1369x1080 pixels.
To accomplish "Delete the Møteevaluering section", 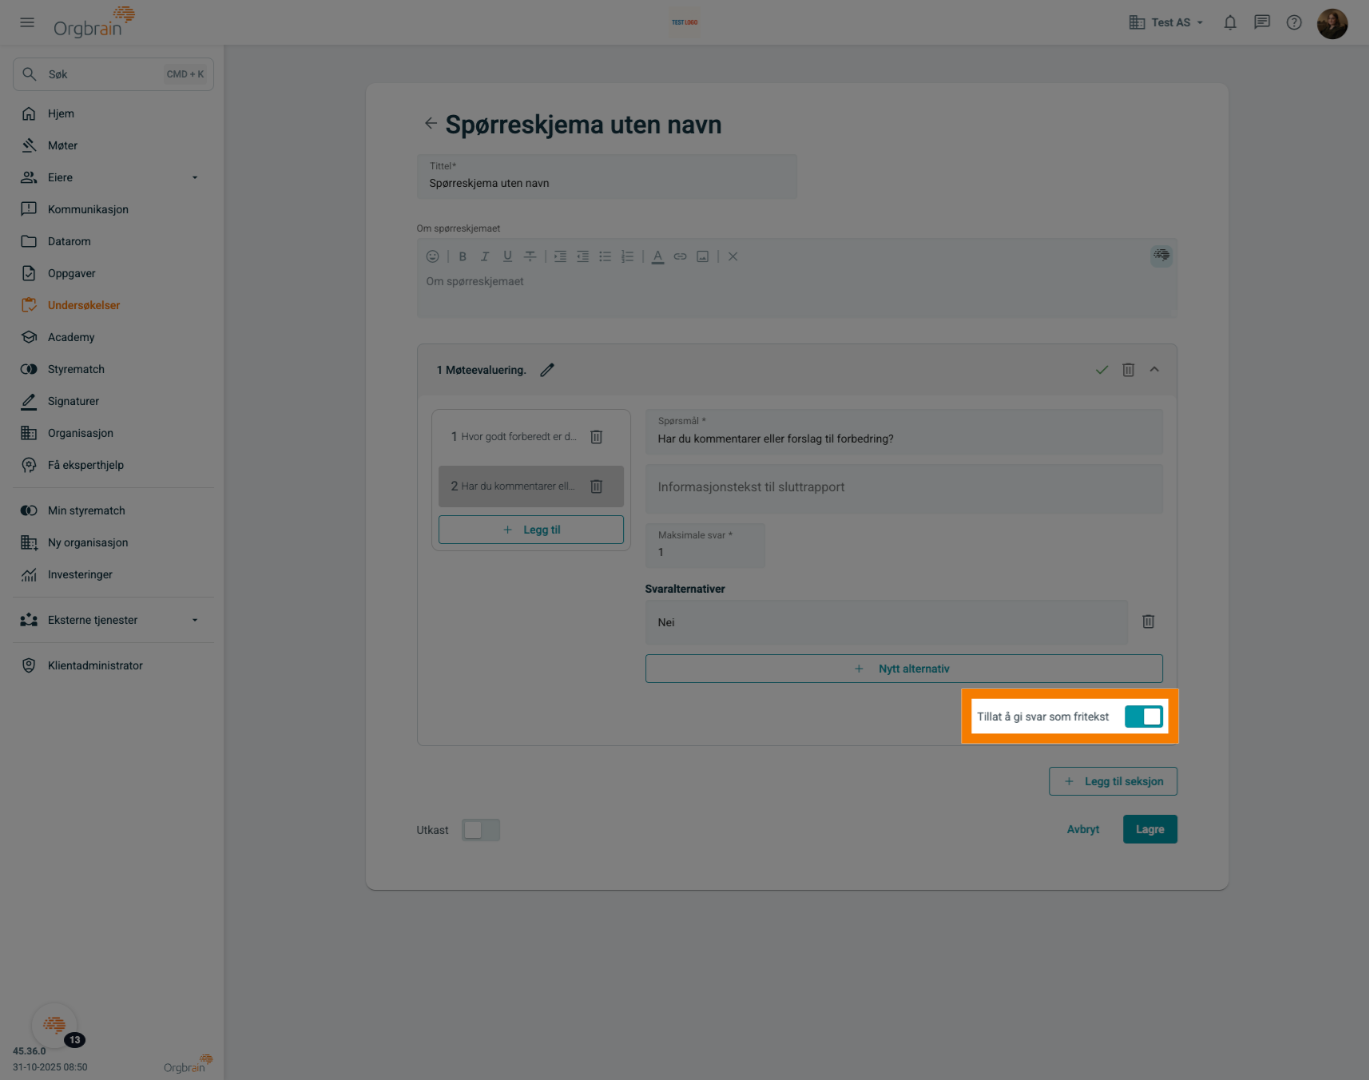I will pos(1128,370).
